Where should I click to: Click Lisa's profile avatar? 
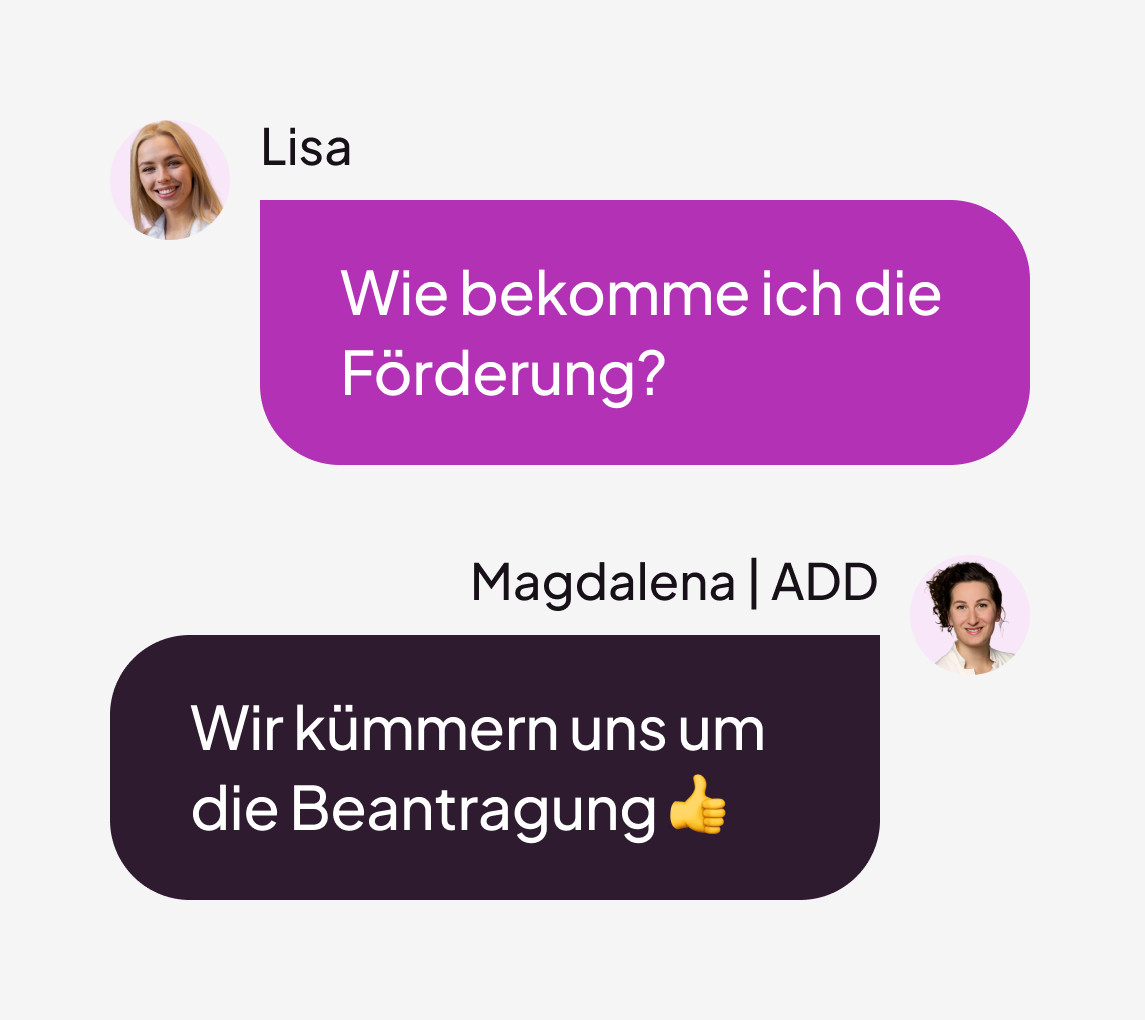pos(170,180)
